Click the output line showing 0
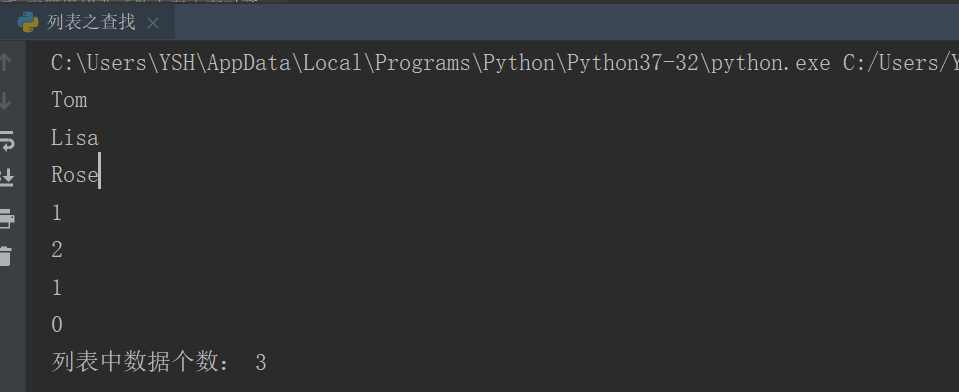 click(57, 325)
